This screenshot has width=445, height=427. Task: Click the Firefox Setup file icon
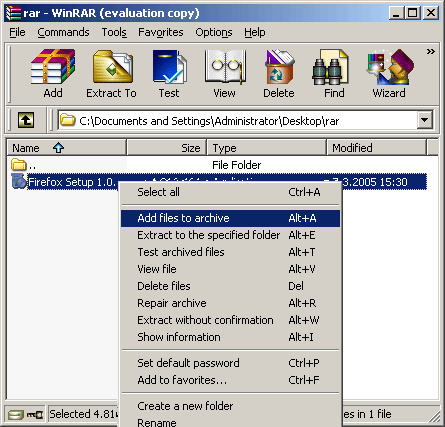(18, 182)
